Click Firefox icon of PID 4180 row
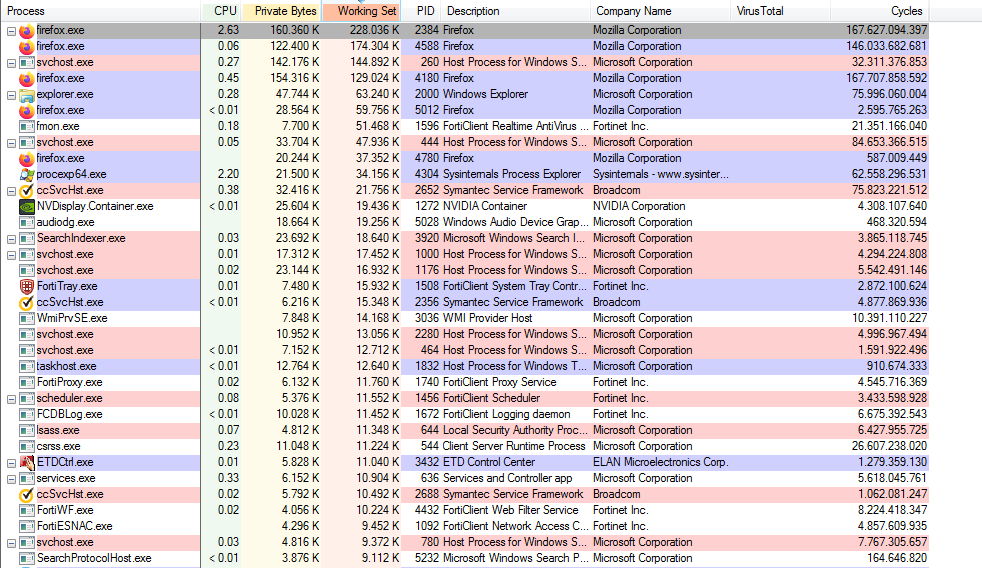Viewport: 982px width, 568px height. pyautogui.click(x=26, y=78)
